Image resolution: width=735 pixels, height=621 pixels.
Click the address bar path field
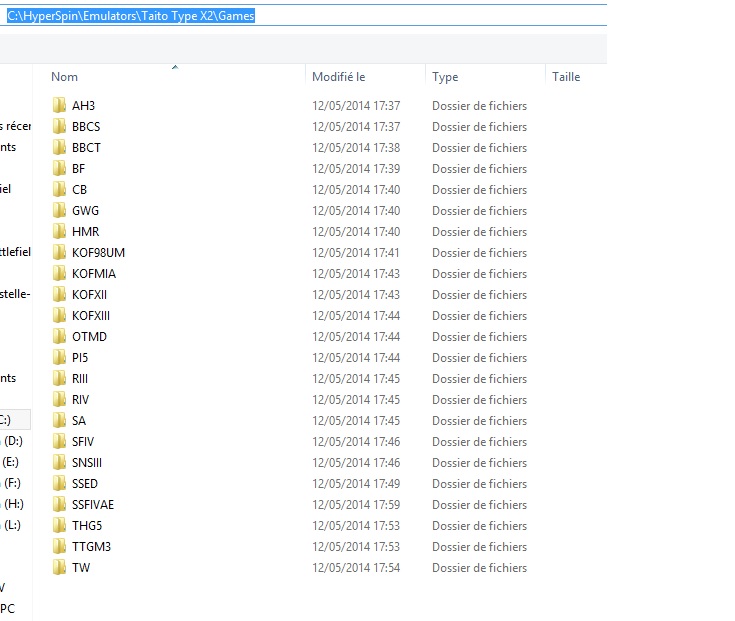pyautogui.click(x=303, y=16)
